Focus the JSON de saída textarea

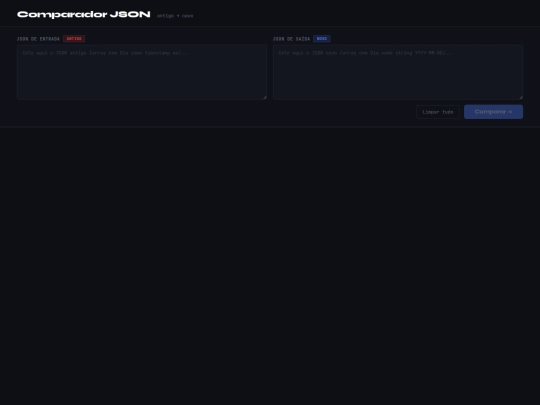coord(398,72)
